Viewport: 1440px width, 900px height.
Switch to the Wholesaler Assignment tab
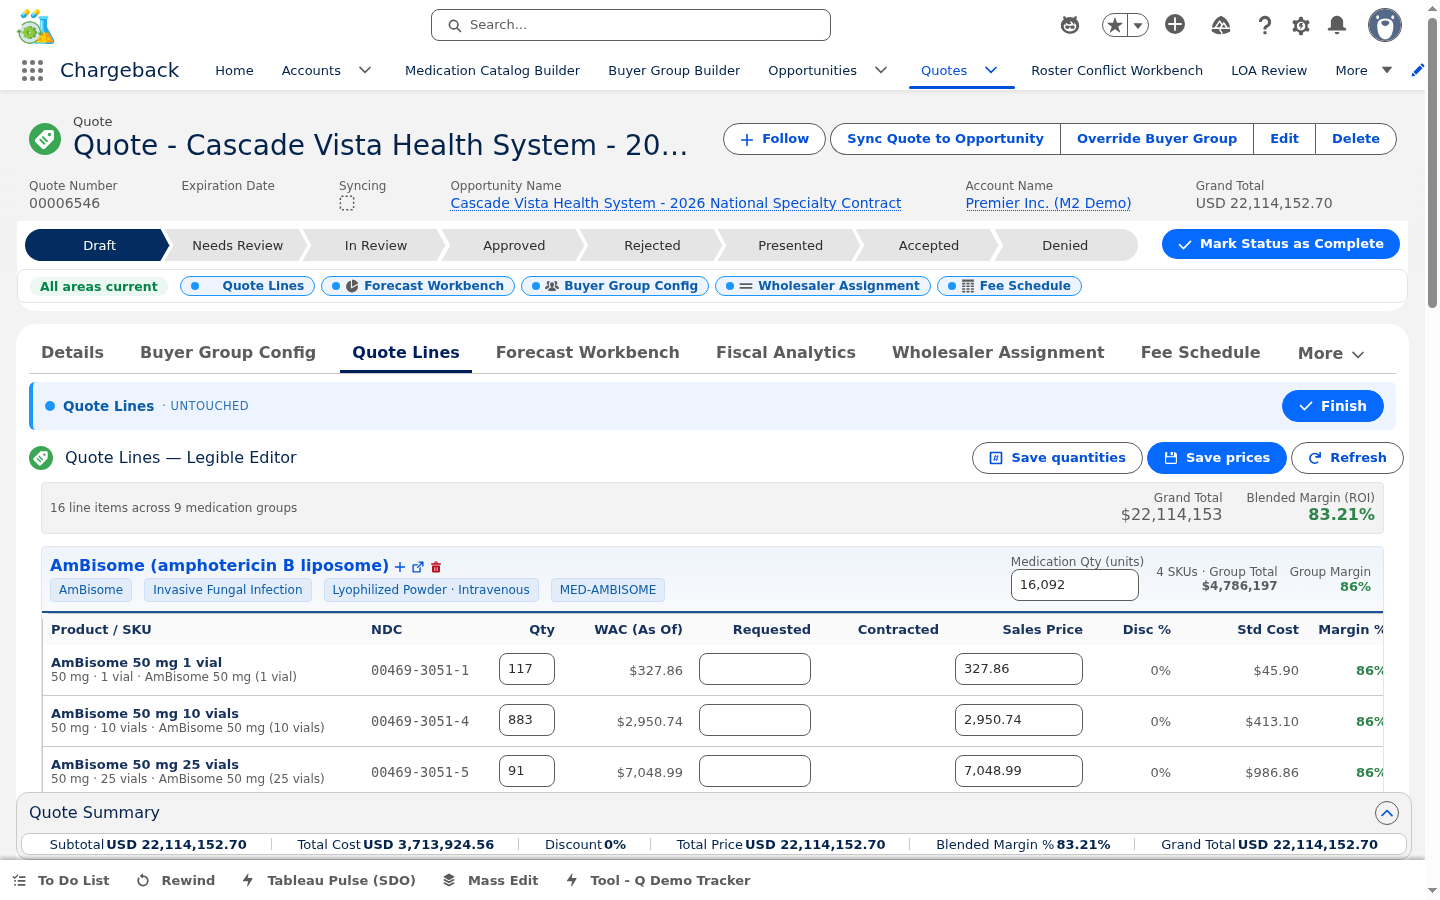[998, 352]
